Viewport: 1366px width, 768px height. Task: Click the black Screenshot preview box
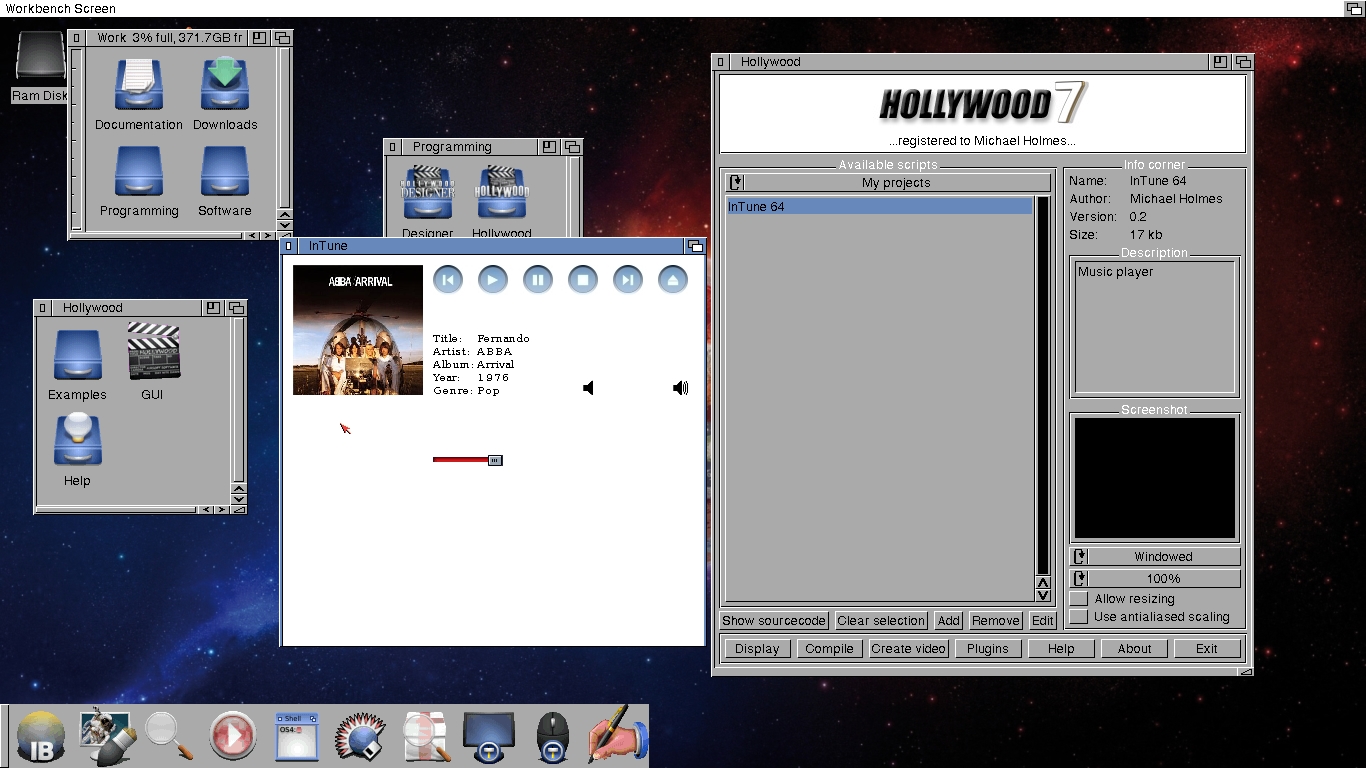click(x=1155, y=479)
